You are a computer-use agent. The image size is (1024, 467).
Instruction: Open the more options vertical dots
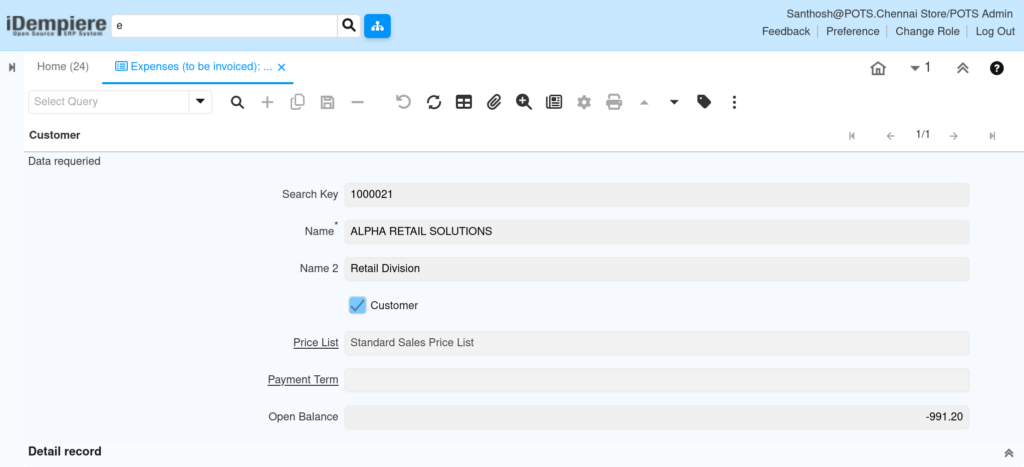(734, 102)
